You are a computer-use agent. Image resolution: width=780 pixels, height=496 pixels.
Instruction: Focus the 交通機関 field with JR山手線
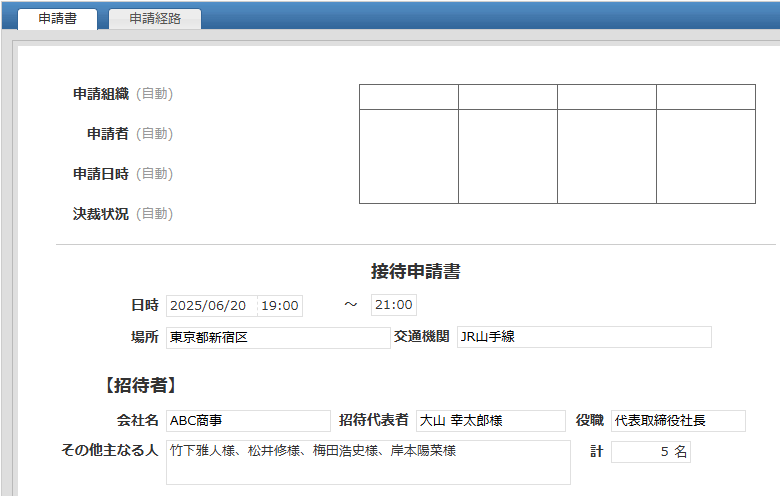583,337
